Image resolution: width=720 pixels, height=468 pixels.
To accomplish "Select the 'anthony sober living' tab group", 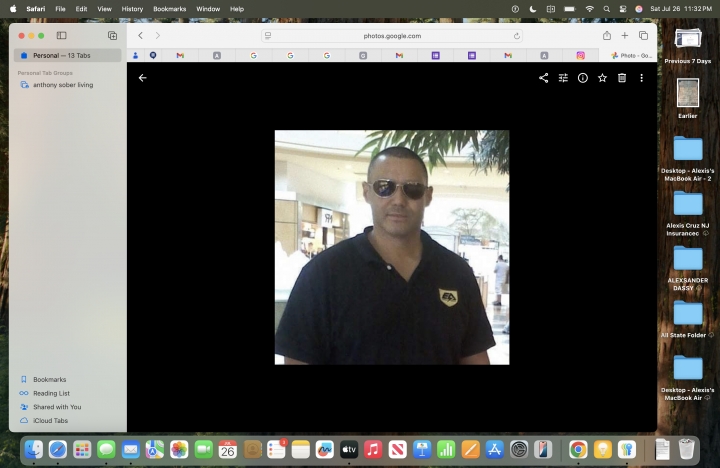I will pos(62,85).
